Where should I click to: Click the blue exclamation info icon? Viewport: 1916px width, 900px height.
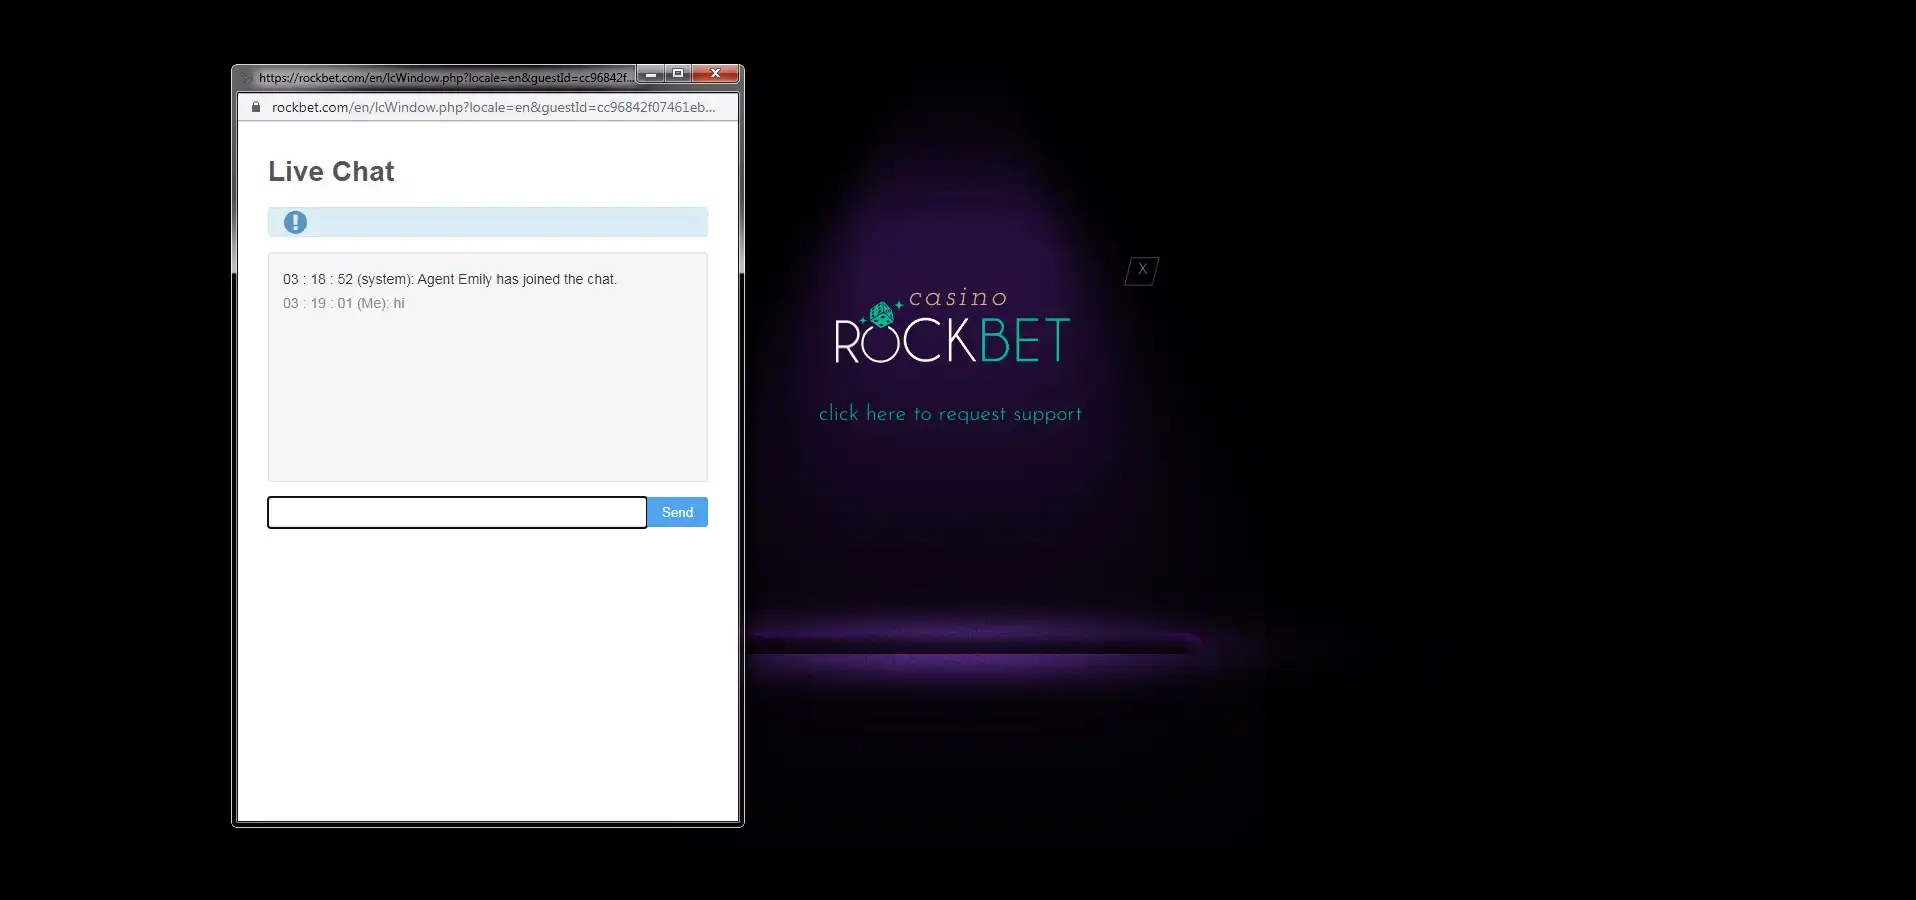click(x=295, y=222)
